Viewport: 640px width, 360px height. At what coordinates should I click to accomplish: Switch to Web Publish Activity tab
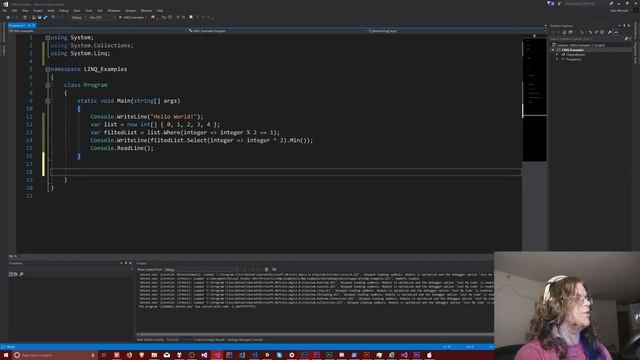tap(150, 340)
